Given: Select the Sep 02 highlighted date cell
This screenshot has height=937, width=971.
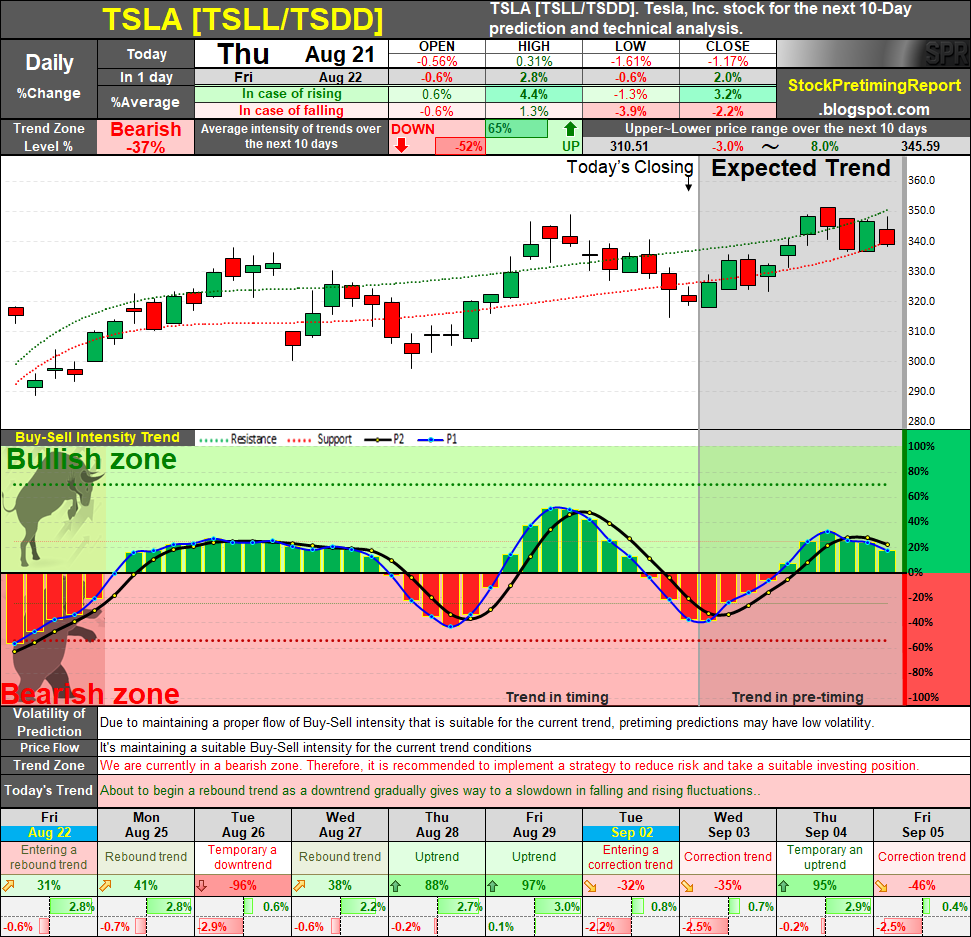Looking at the screenshot, I should point(631,833).
